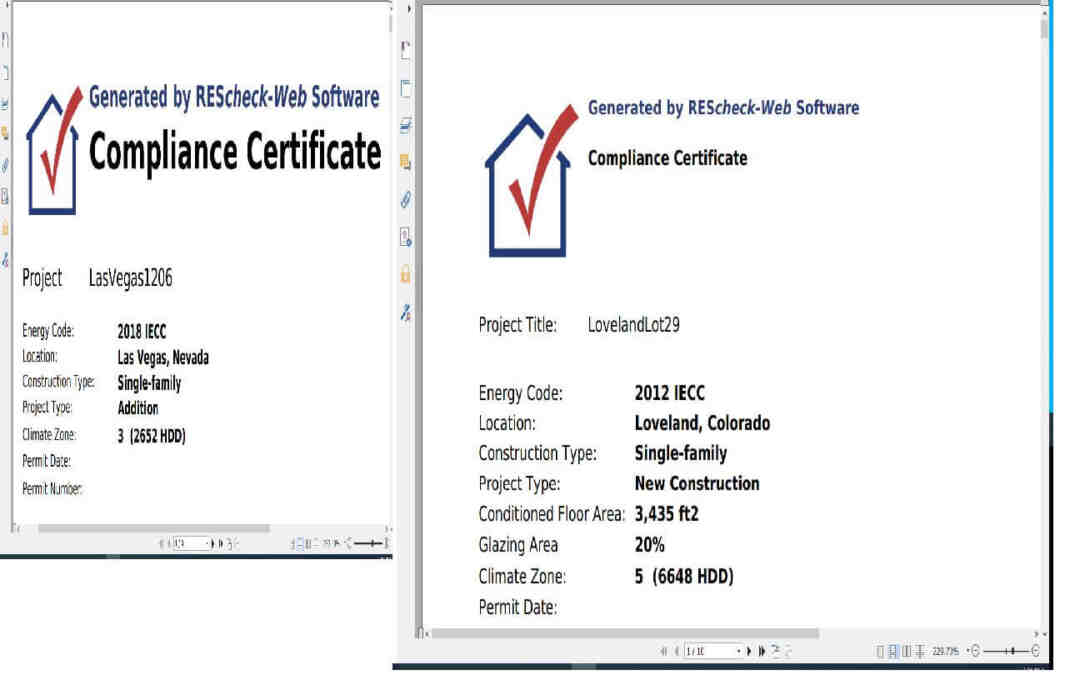Open paperclip attachments icon in left viewer
The height and width of the screenshot is (675, 1080).
coord(6,164)
